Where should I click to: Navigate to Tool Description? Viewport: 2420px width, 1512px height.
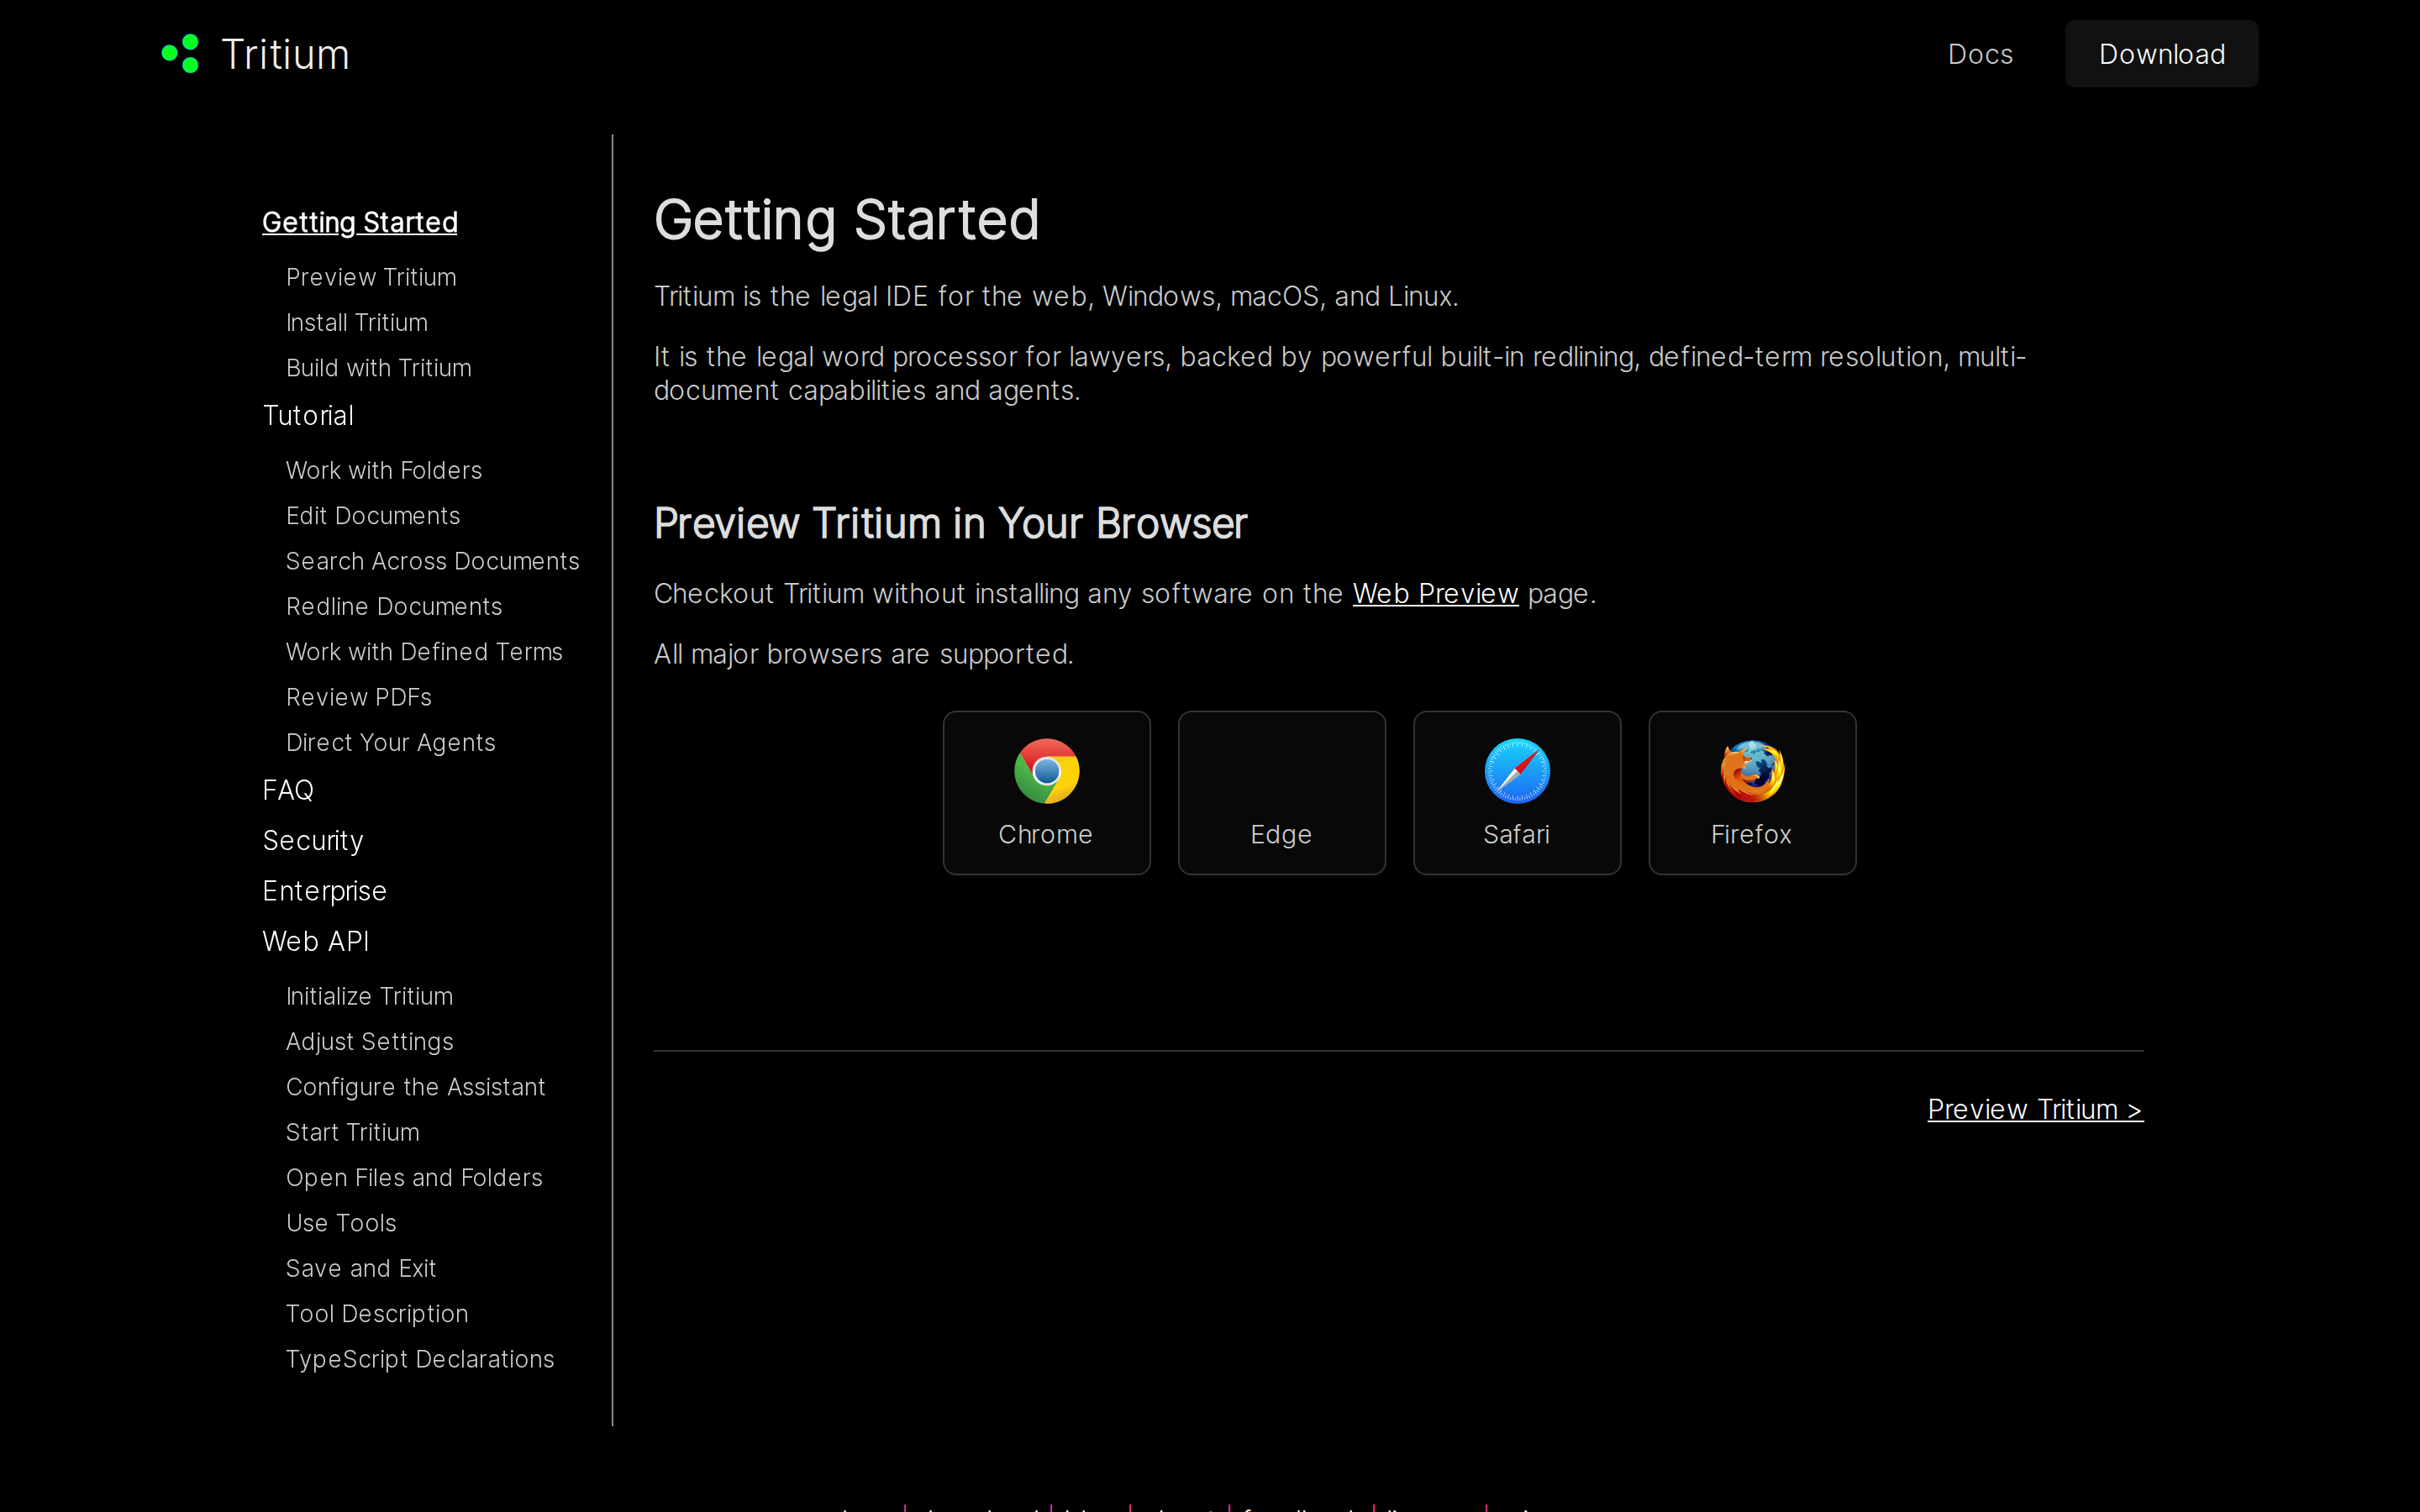[x=377, y=1314]
